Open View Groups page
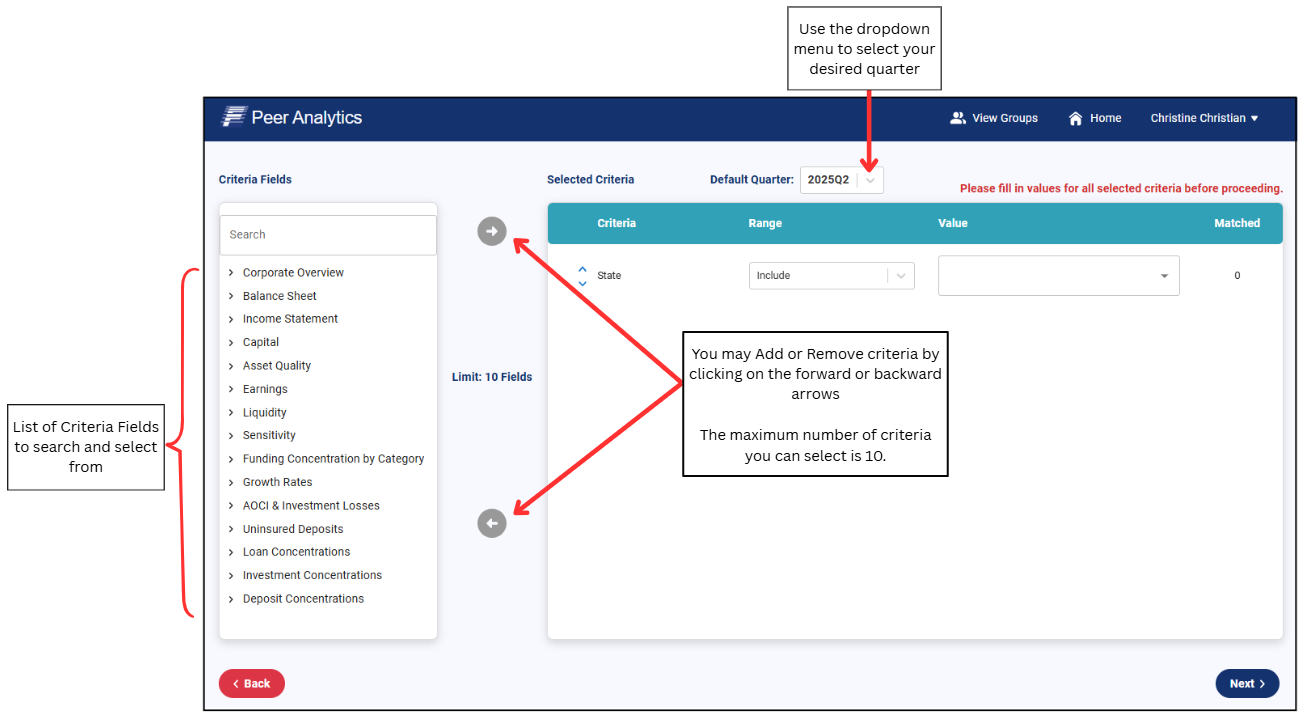 [993, 118]
